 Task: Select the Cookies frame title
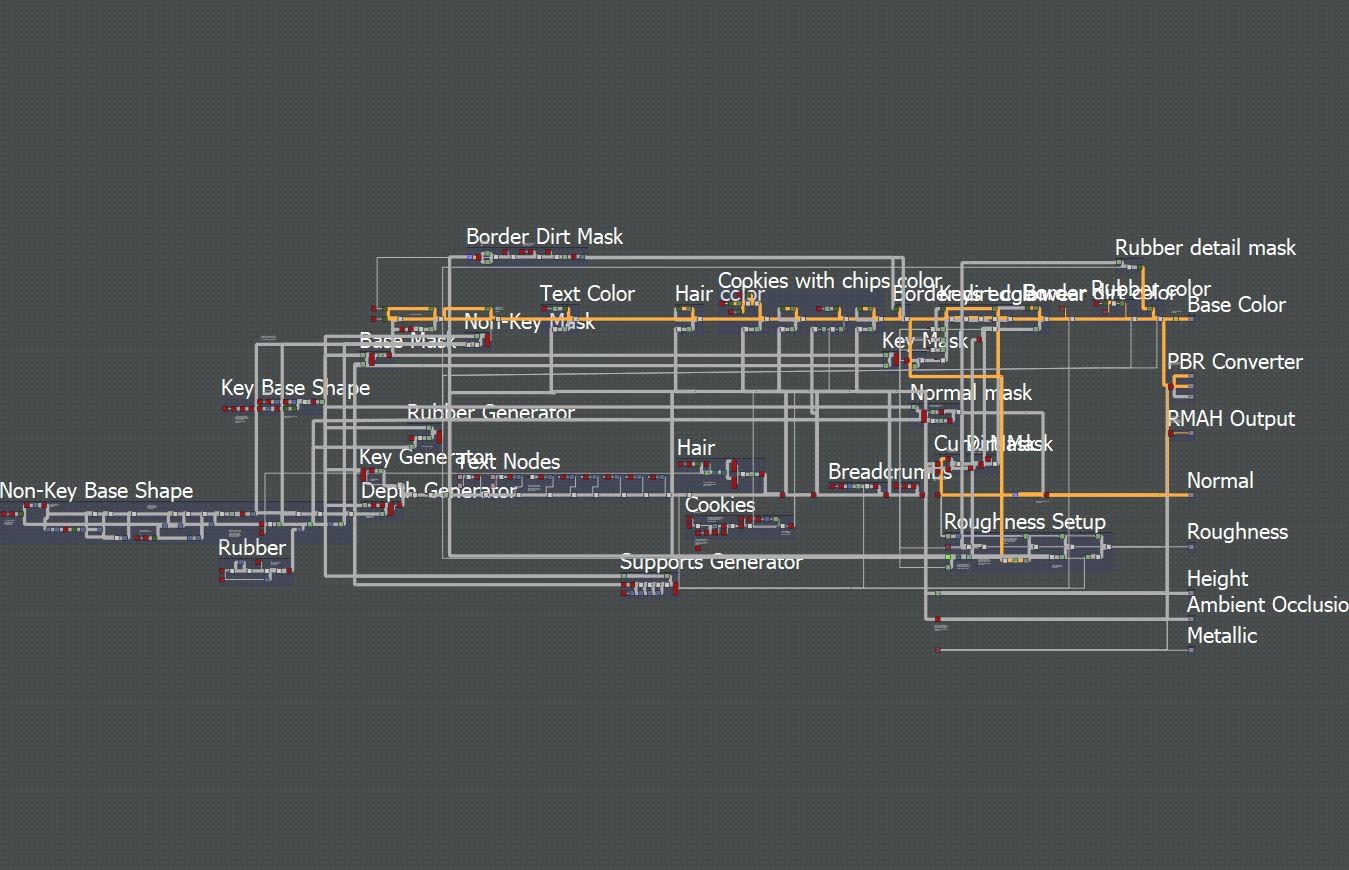tap(720, 505)
